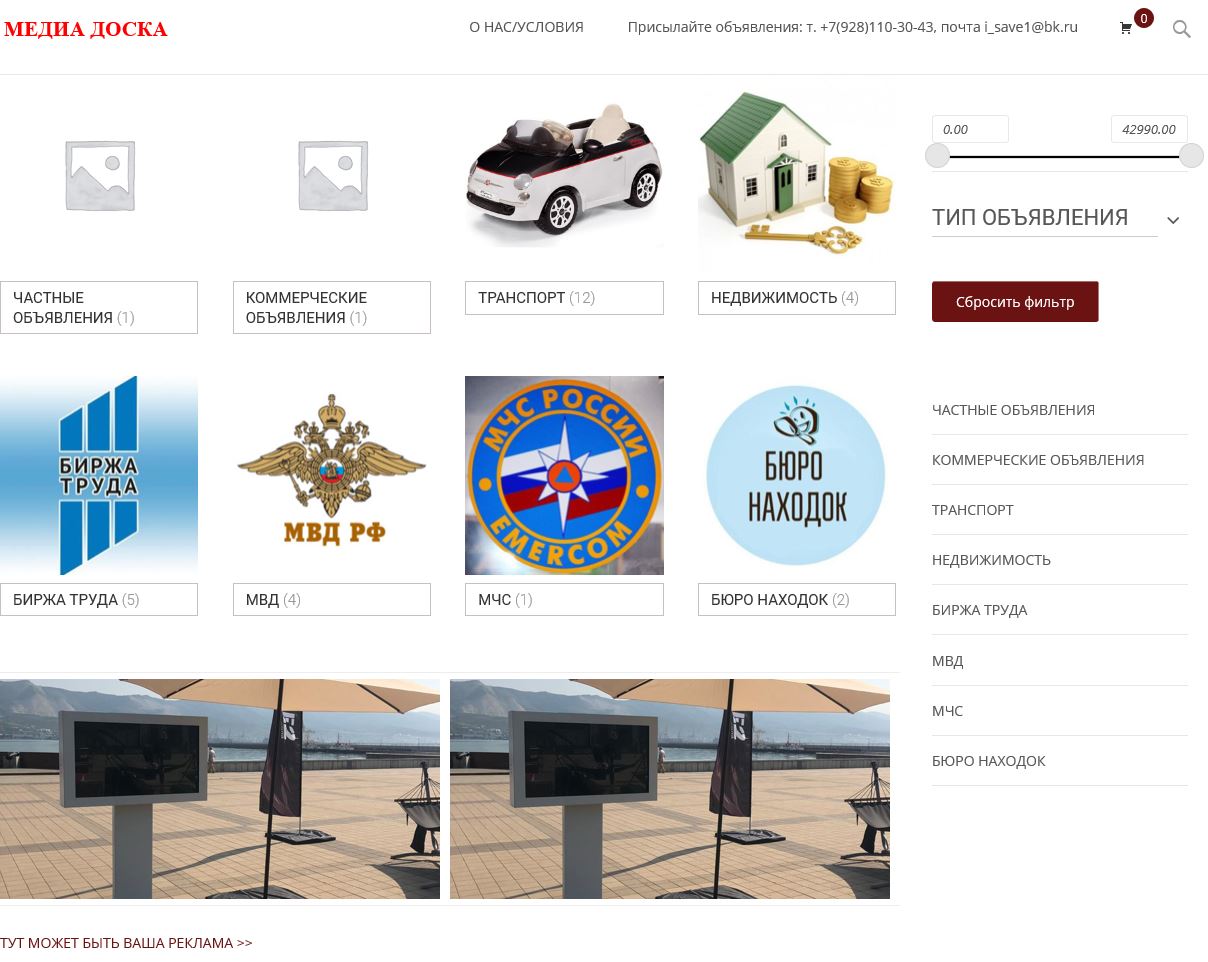The width and height of the screenshot is (1208, 962).
Task: Expand the Тип объявления filter chevron
Action: 1173,220
